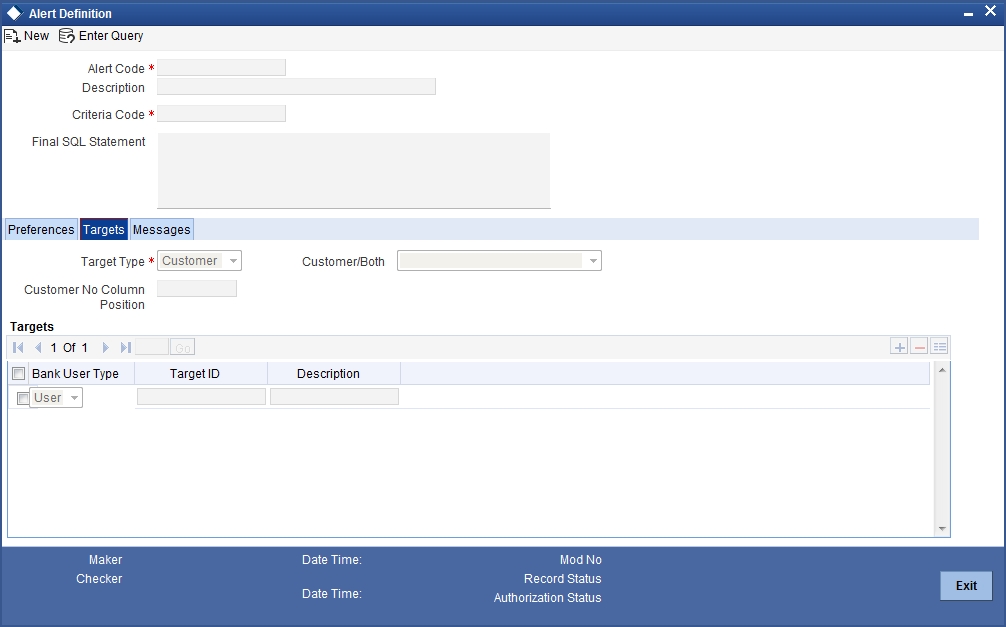This screenshot has height=627, width=1006.
Task: Click the Go page button
Action: coord(182,347)
